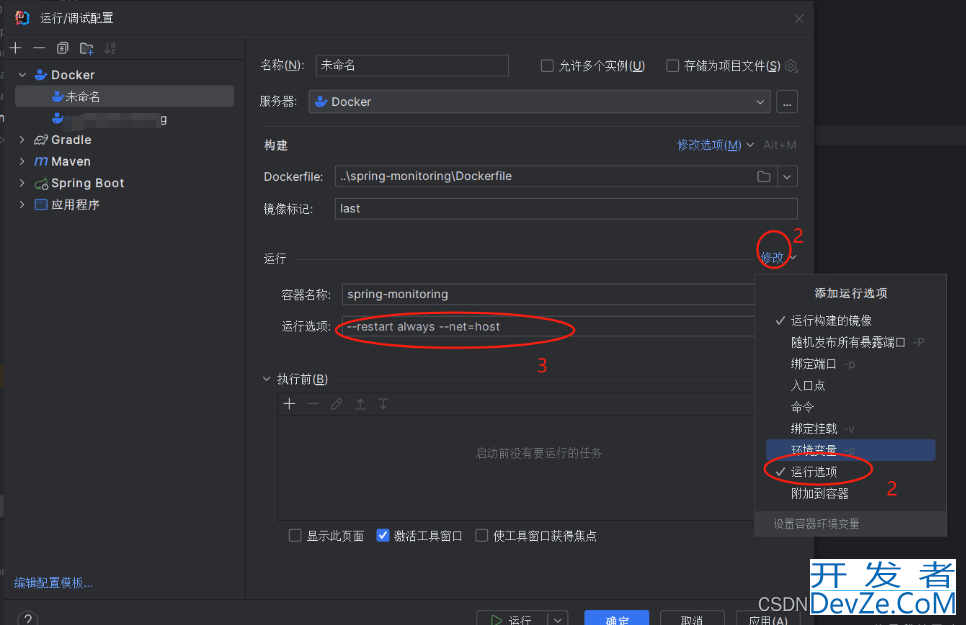Click the 确定 OK button
This screenshot has height=625, width=966.
pyautogui.click(x=617, y=619)
